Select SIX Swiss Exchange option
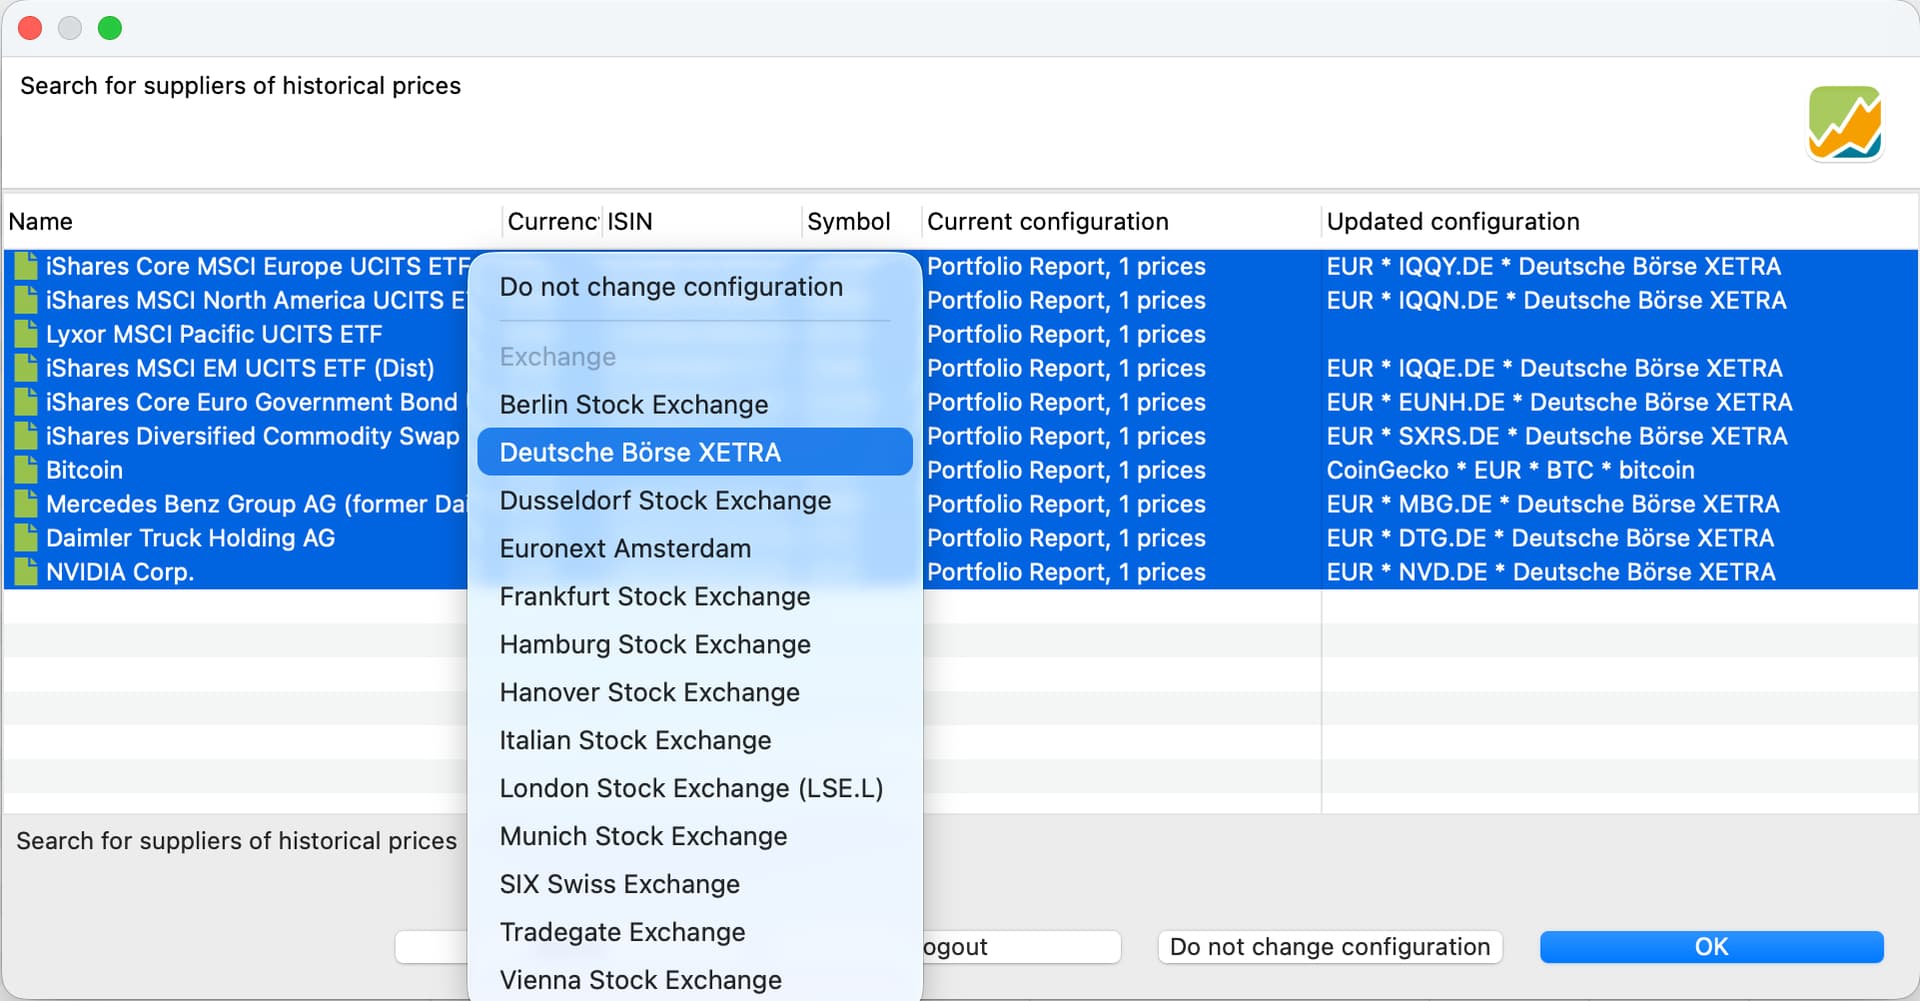 pyautogui.click(x=619, y=884)
